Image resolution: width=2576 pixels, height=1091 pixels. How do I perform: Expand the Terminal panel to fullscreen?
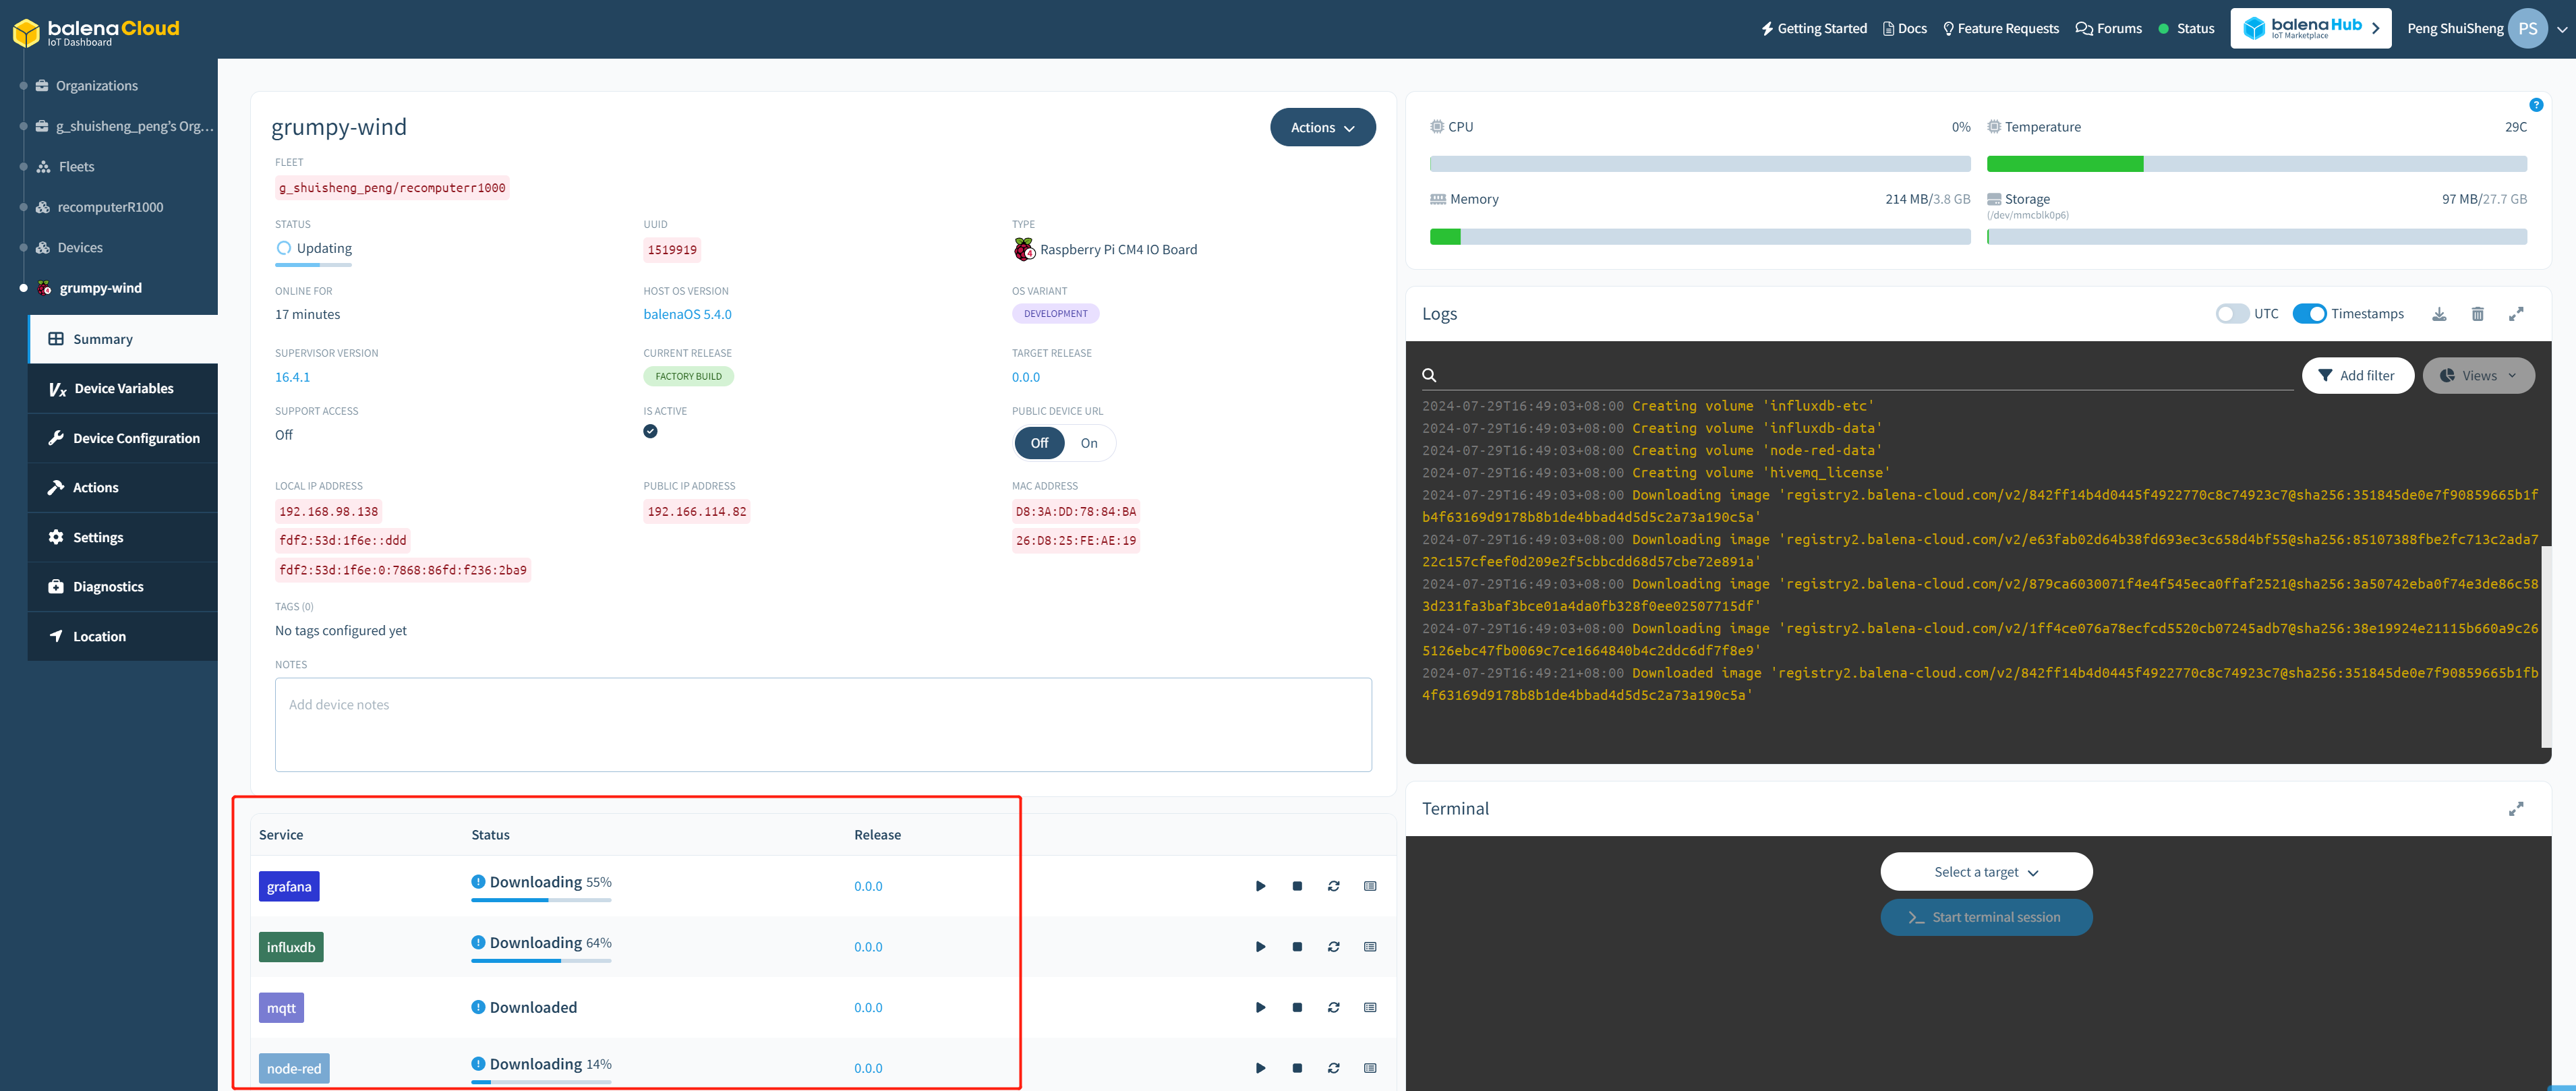[2516, 809]
